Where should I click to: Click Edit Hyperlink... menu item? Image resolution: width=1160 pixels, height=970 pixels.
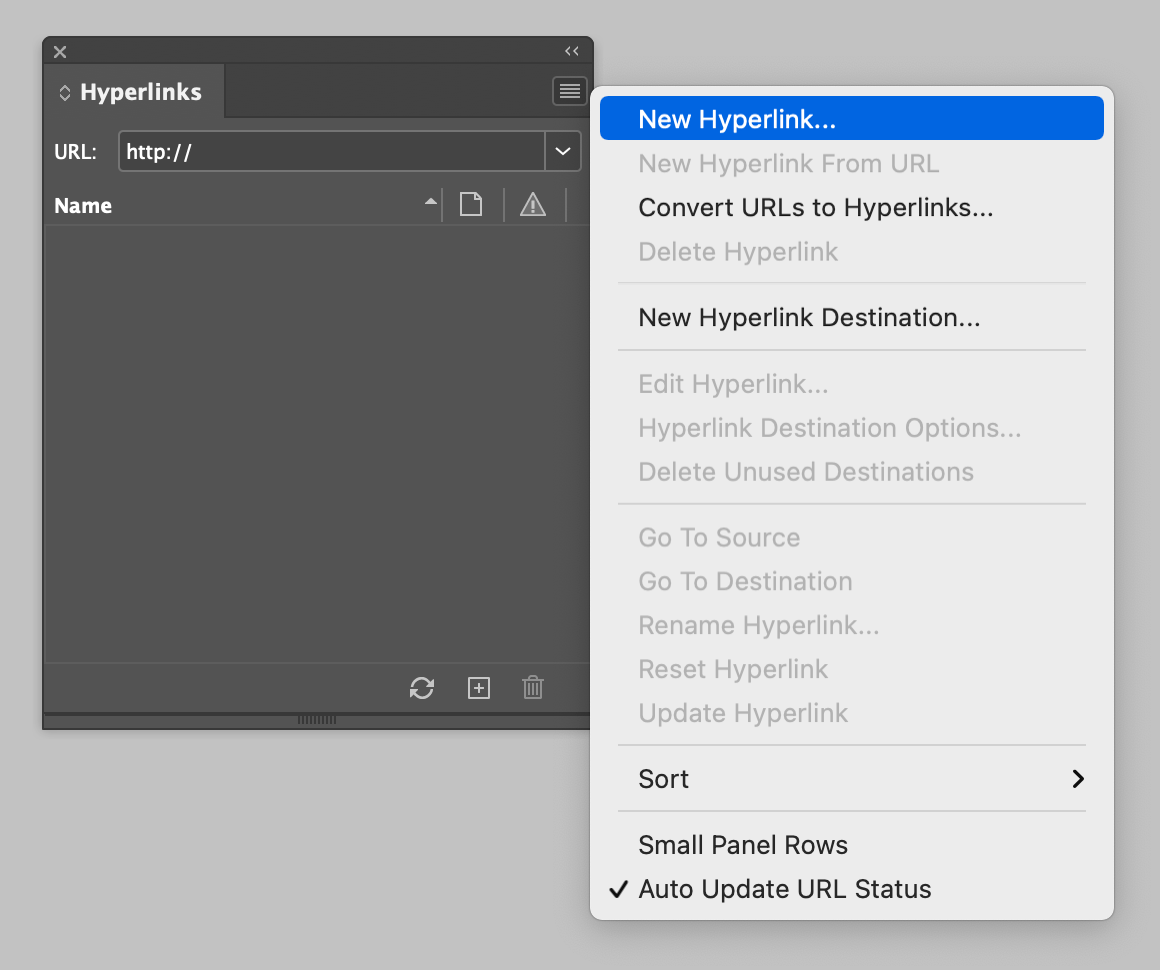point(852,384)
